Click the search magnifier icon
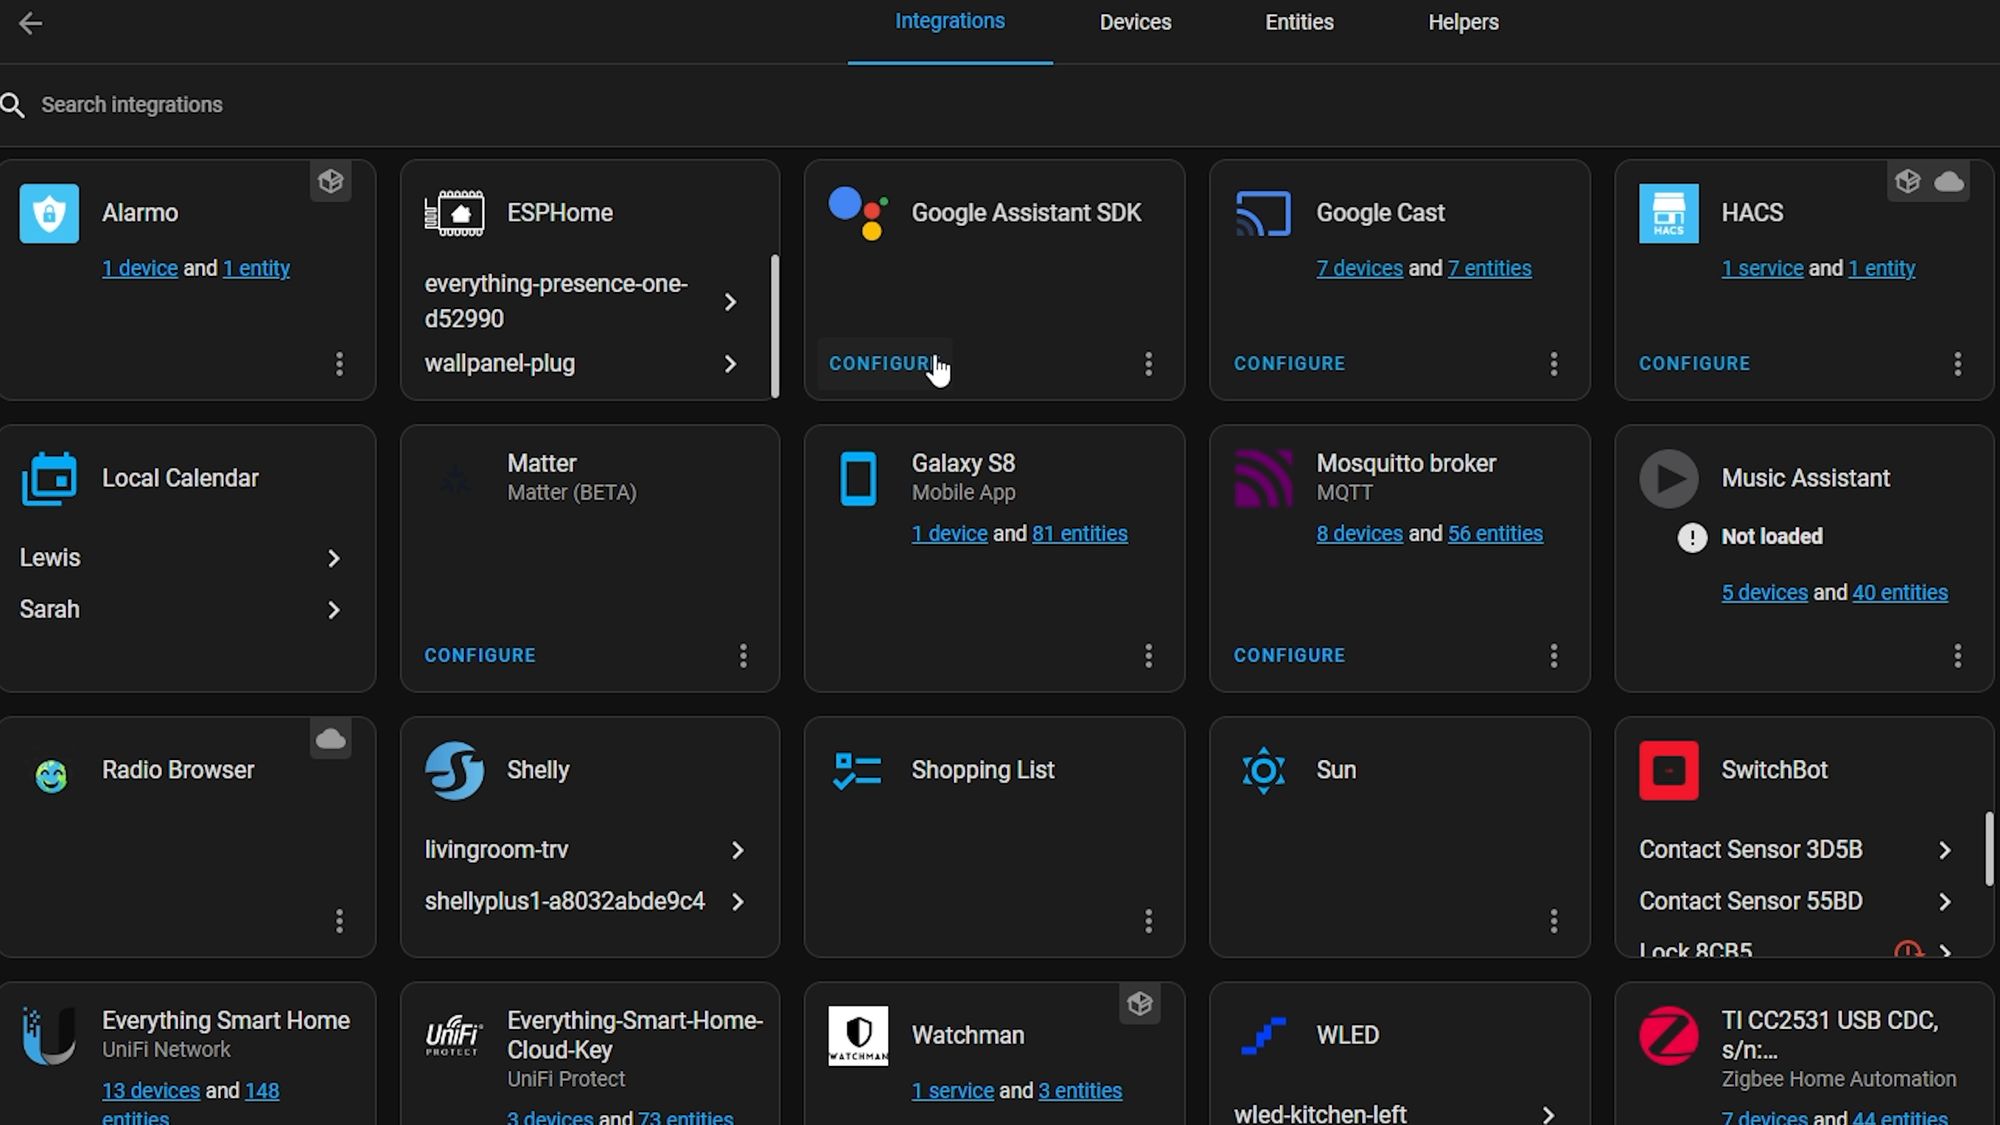The width and height of the screenshot is (2000, 1125). pos(13,105)
